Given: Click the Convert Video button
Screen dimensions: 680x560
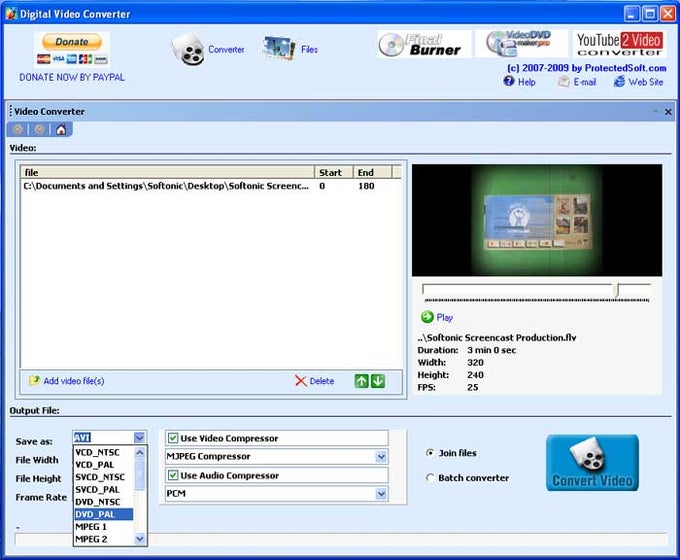Looking at the screenshot, I should coord(592,462).
